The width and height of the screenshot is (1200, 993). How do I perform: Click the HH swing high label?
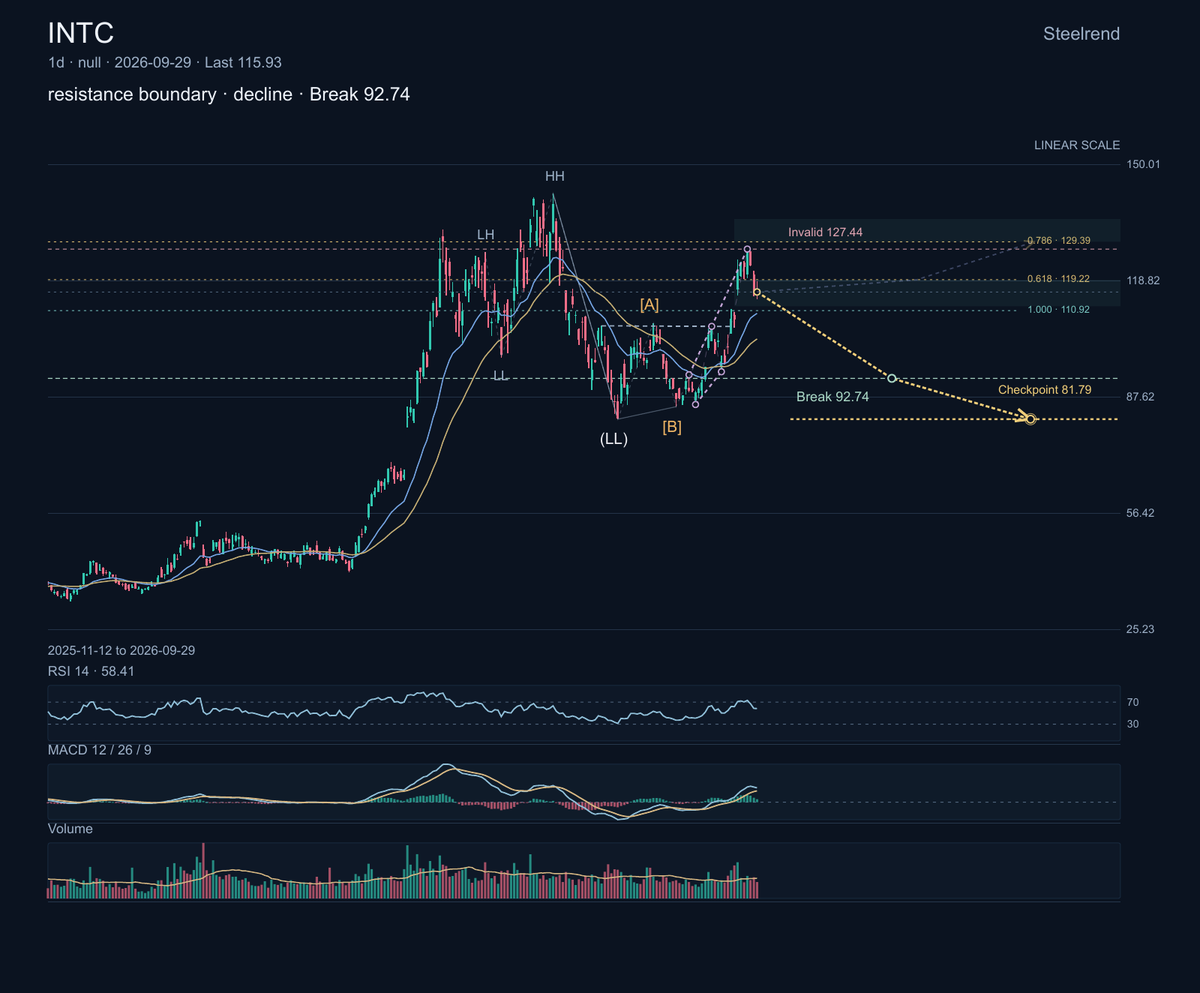click(x=555, y=176)
